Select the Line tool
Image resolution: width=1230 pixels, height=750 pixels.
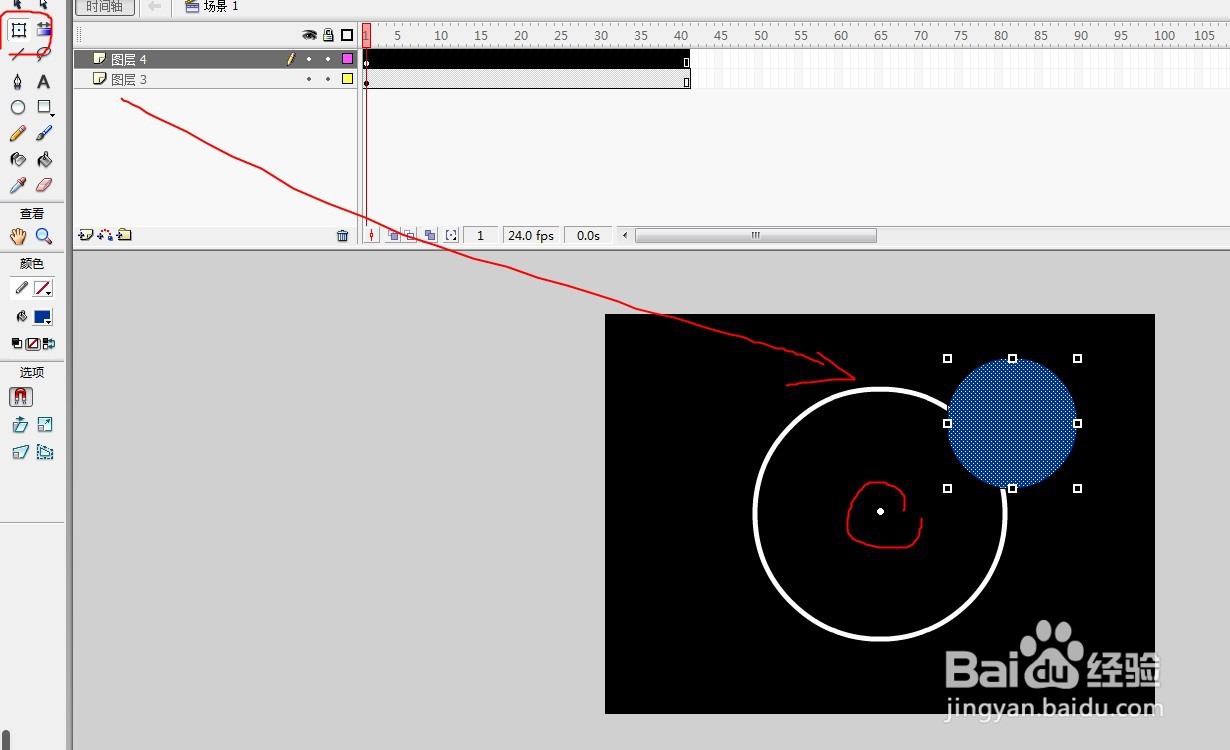18,54
